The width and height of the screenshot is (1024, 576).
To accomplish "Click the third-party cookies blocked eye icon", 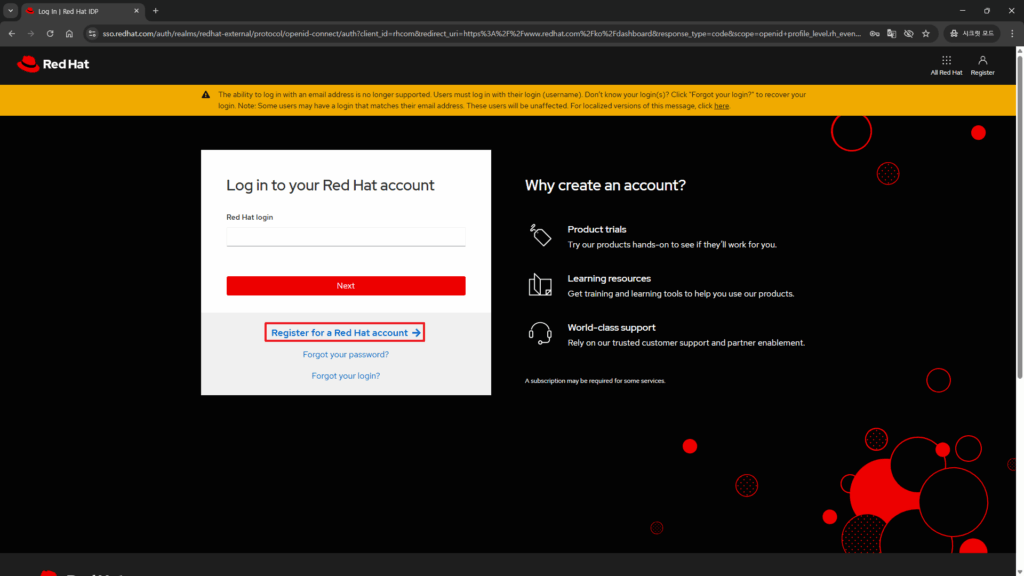I will point(908,33).
